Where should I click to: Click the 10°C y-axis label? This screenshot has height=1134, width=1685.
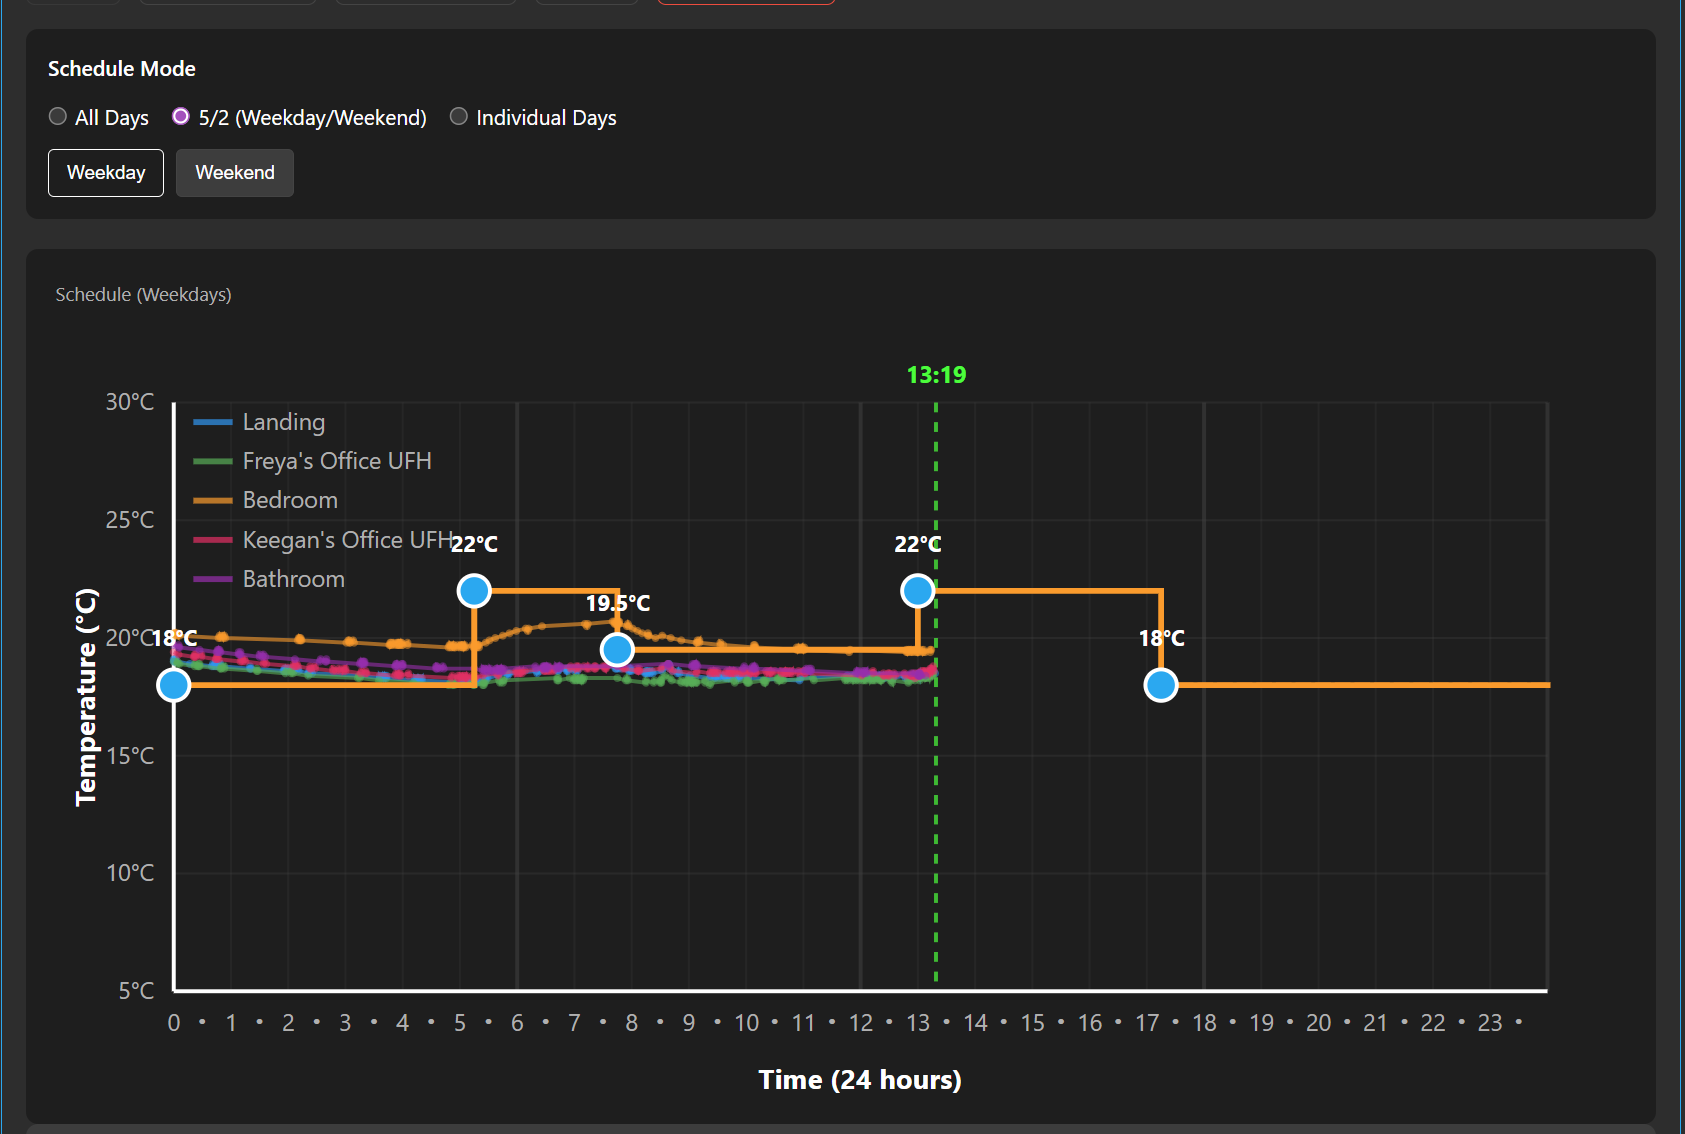(x=130, y=873)
